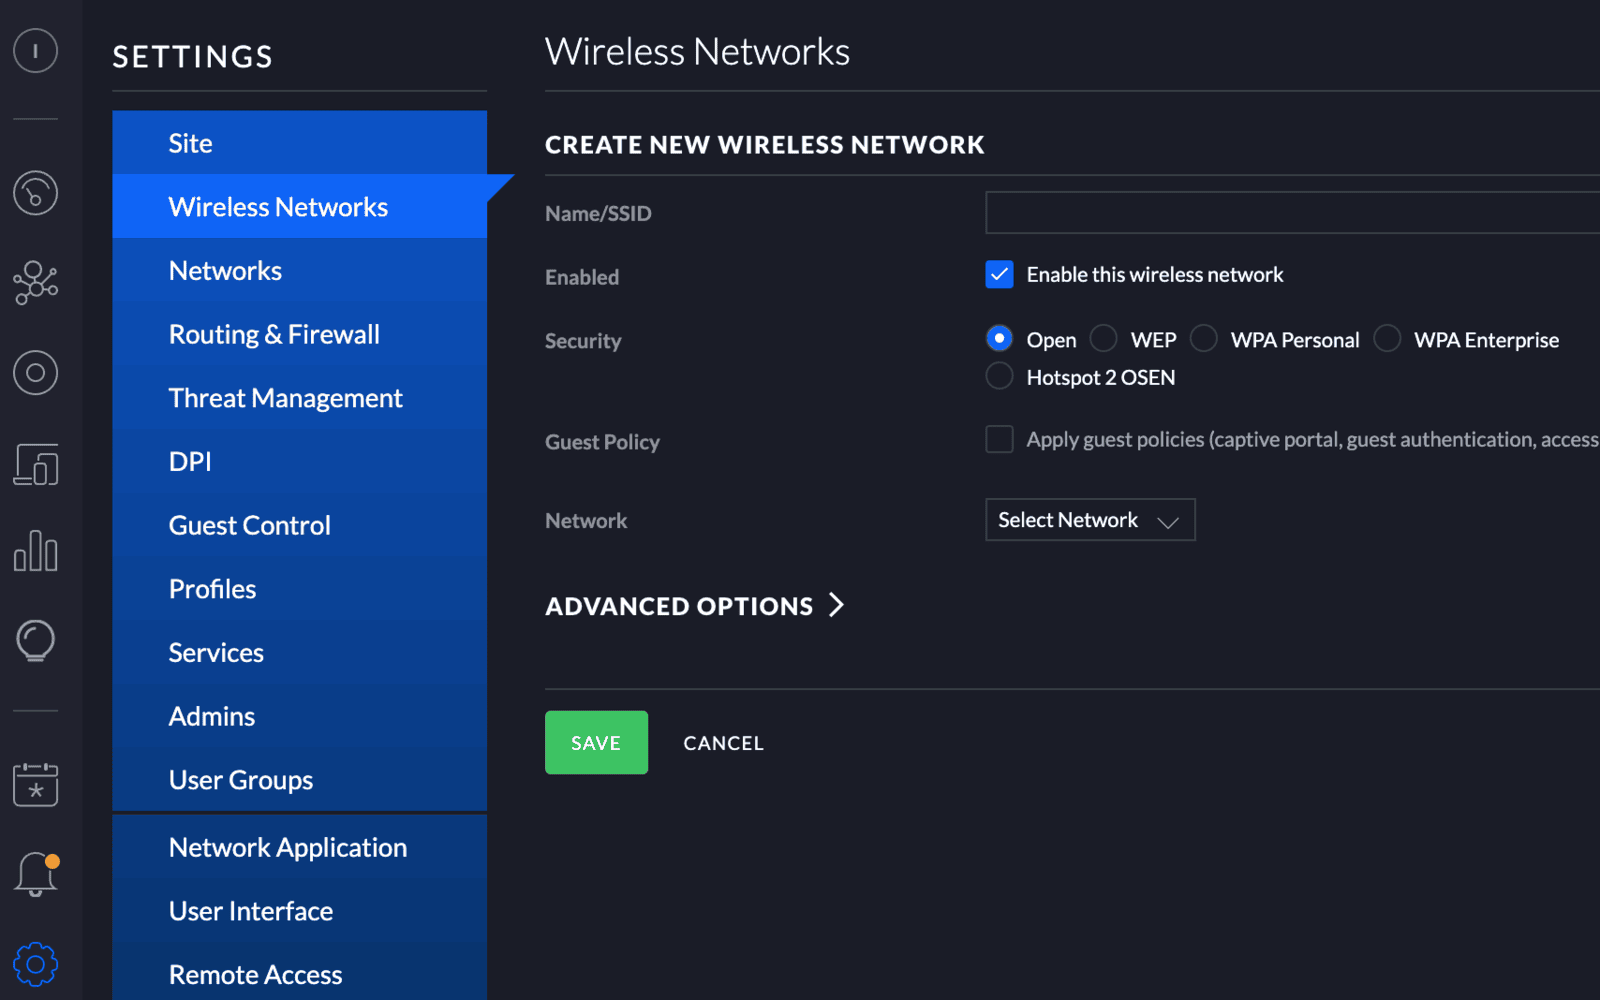Open the Insights lightbulb icon
Image resolution: width=1600 pixels, height=1000 pixels.
(35, 641)
